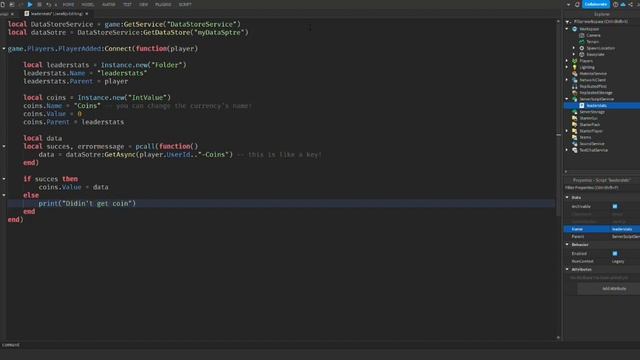
Task: Click the Baseplate part icon
Action: click(582, 54)
